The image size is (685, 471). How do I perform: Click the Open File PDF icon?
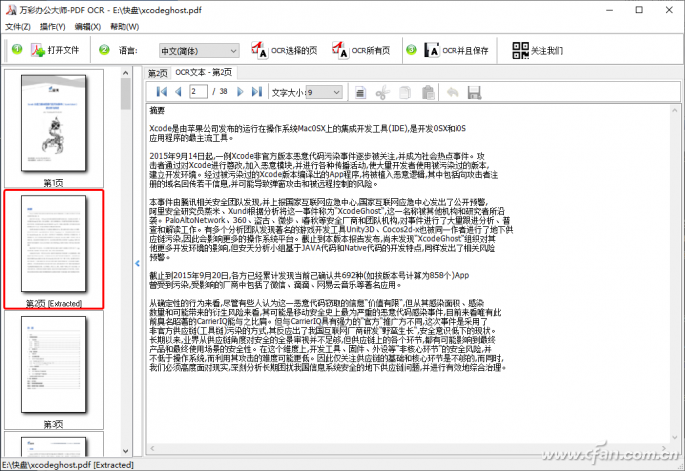point(38,50)
